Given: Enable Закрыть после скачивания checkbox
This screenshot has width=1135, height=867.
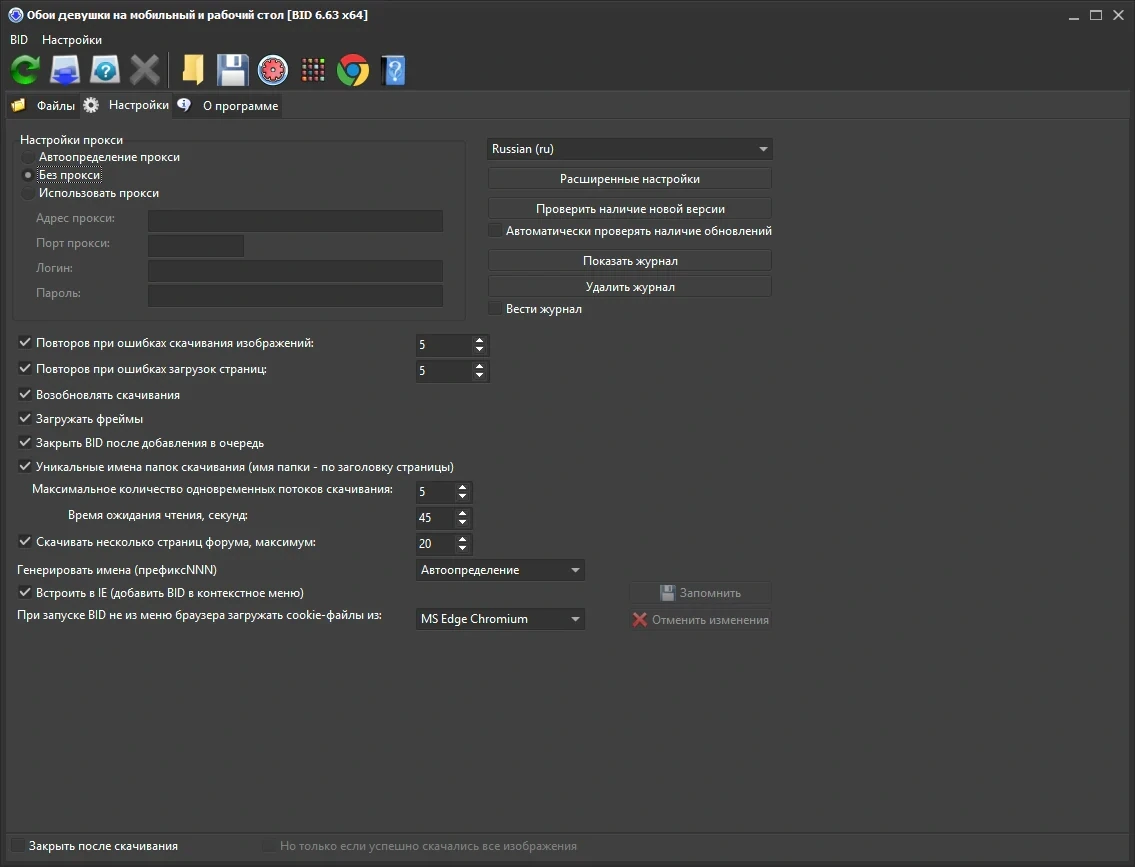Looking at the screenshot, I should pos(17,846).
